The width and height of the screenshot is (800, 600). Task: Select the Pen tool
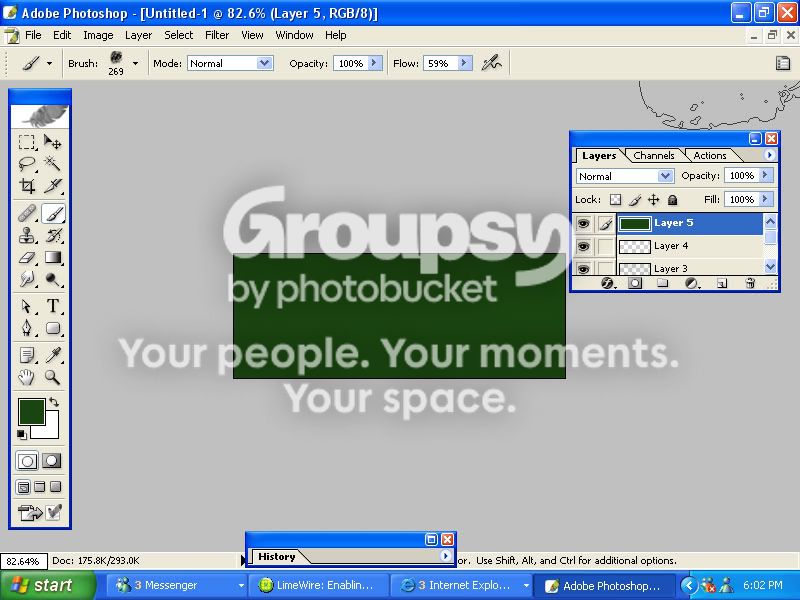tap(27, 328)
